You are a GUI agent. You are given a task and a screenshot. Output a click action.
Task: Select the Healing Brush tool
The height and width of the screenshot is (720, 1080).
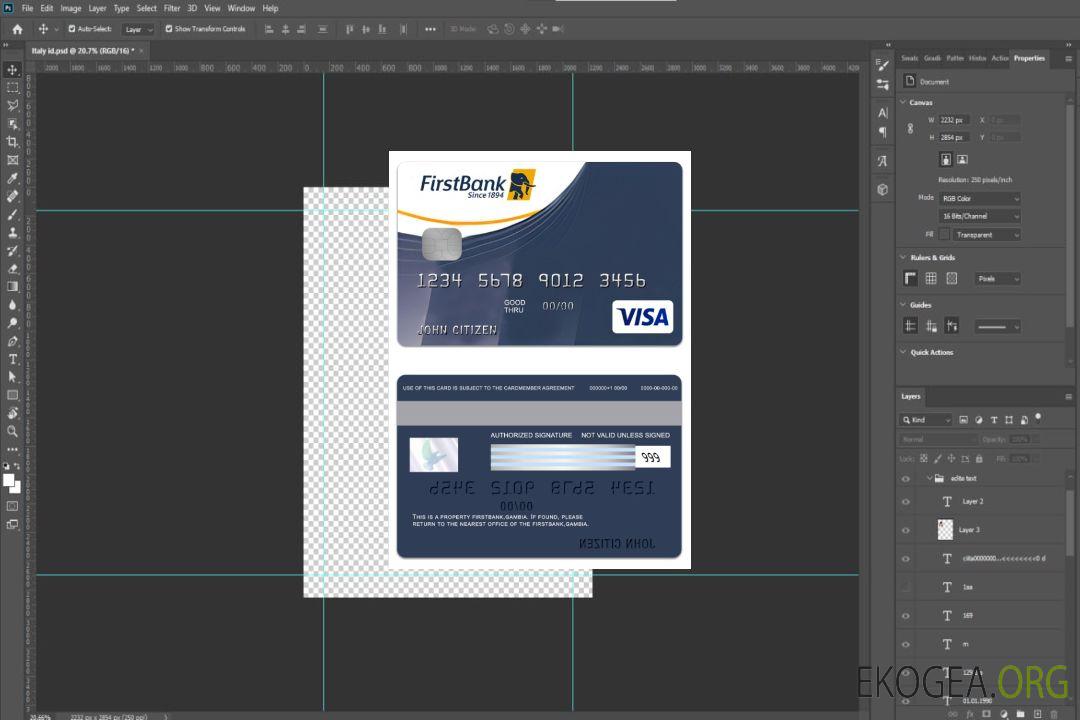click(x=12, y=196)
